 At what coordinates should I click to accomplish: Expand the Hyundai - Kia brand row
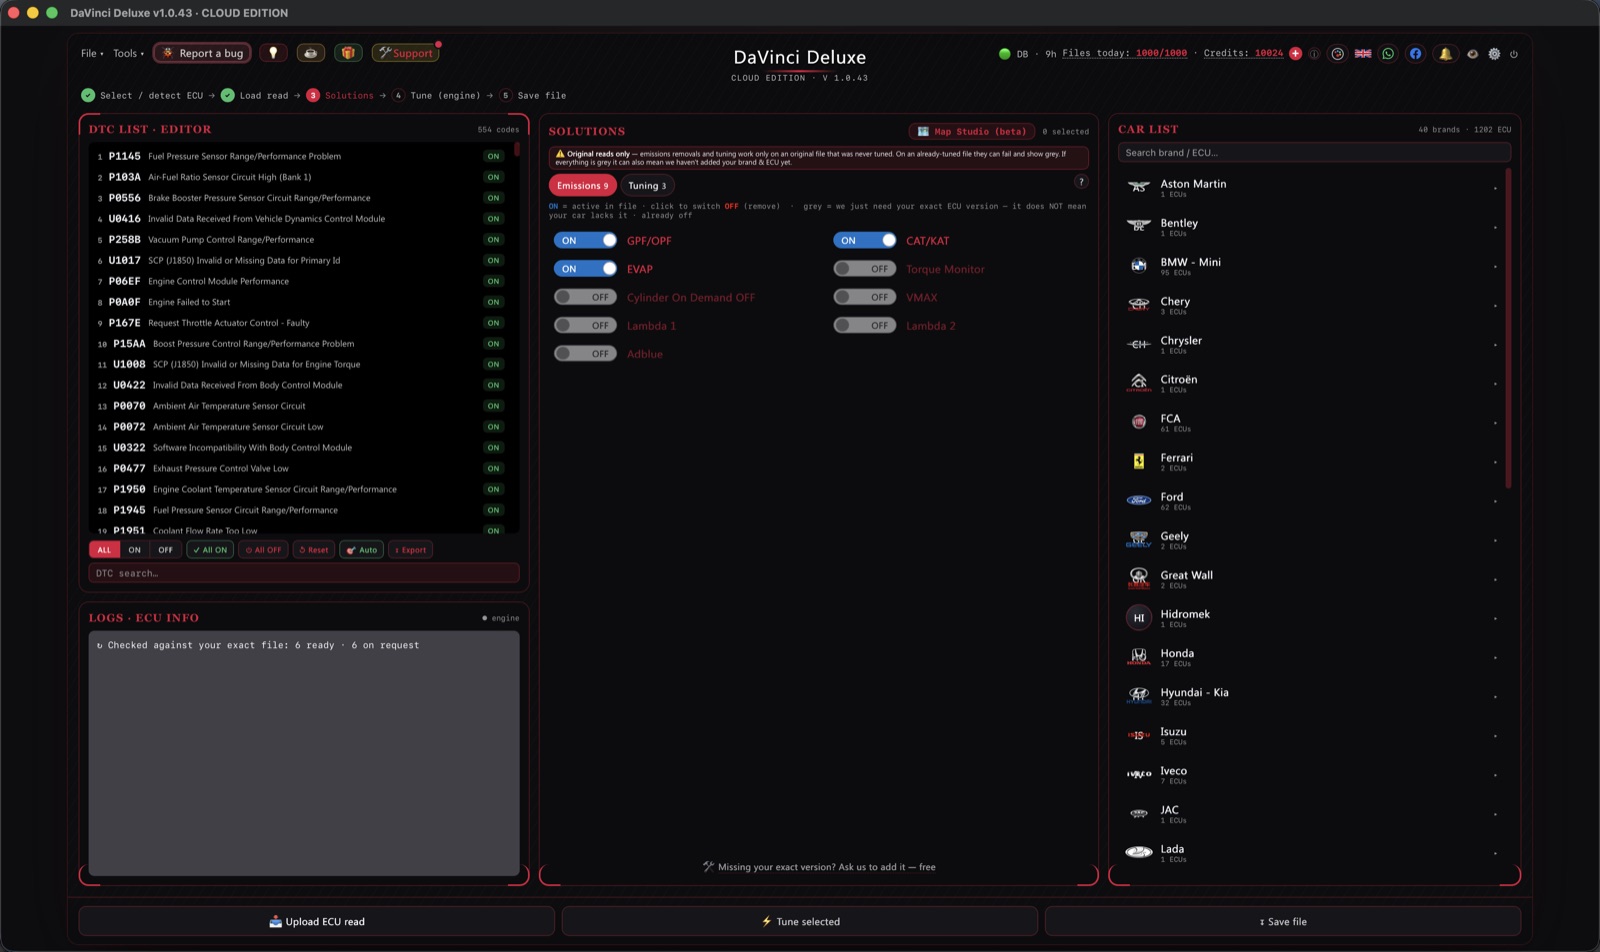coord(1310,696)
